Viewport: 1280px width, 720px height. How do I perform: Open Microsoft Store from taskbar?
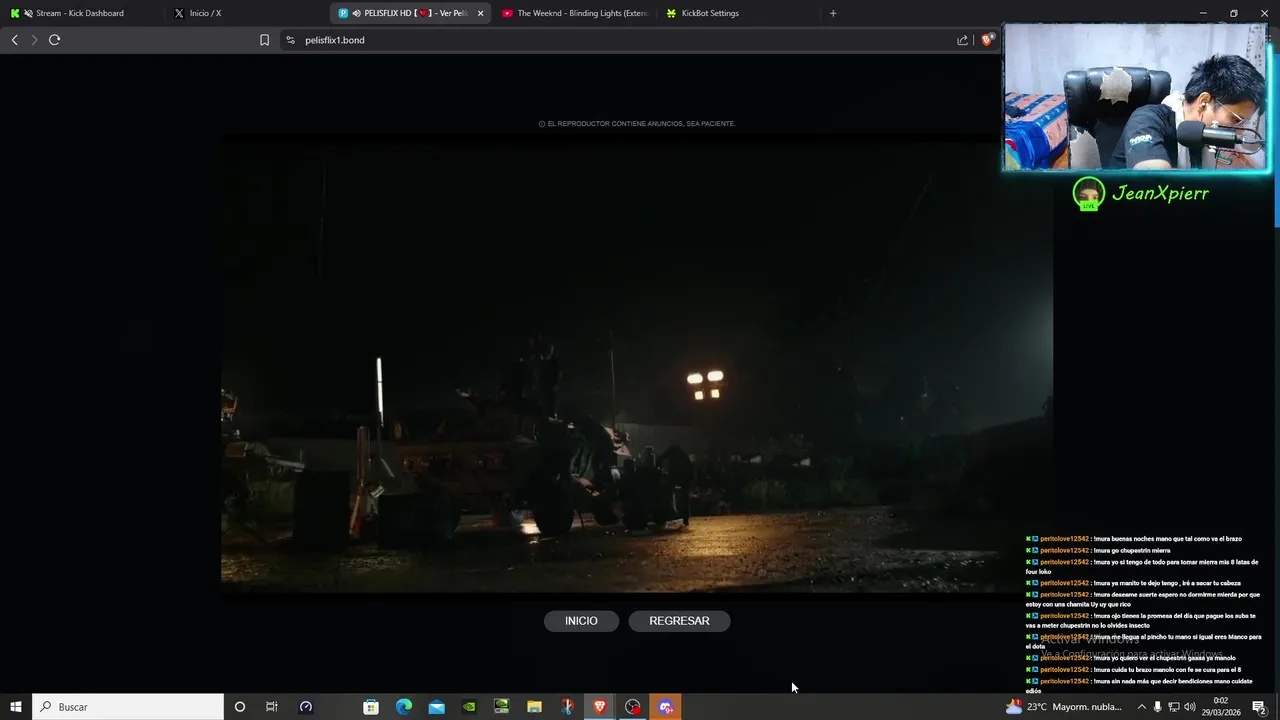371,707
